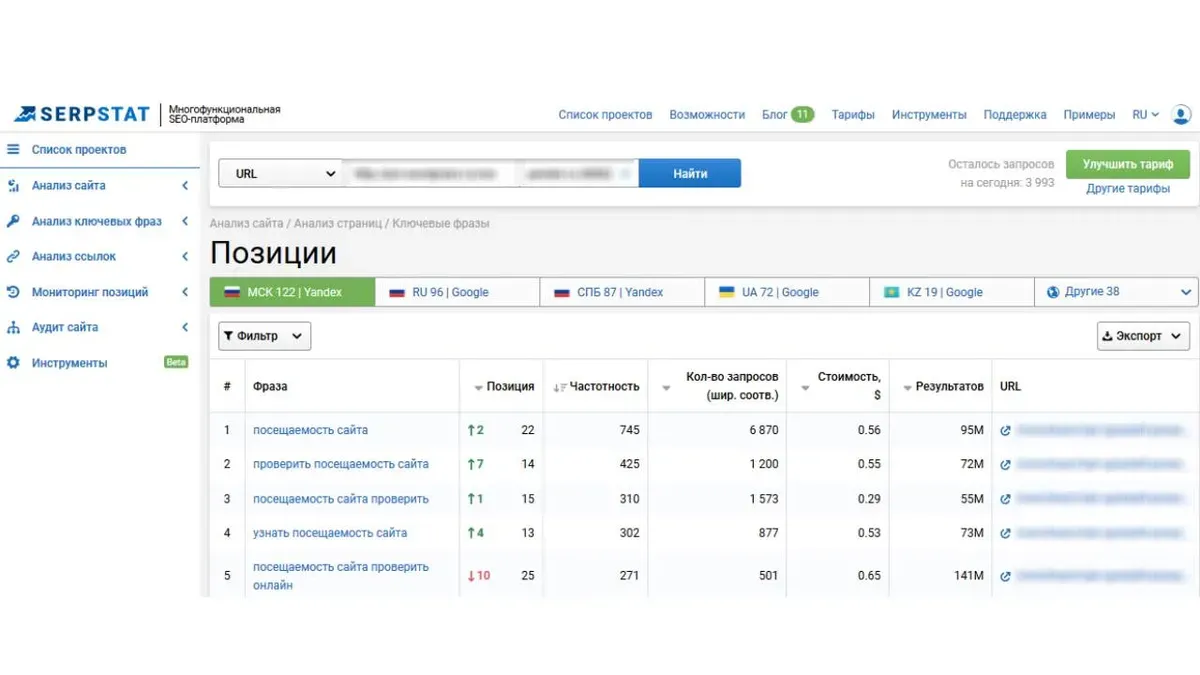Click Анализ страниц in the breadcrumb

point(338,224)
